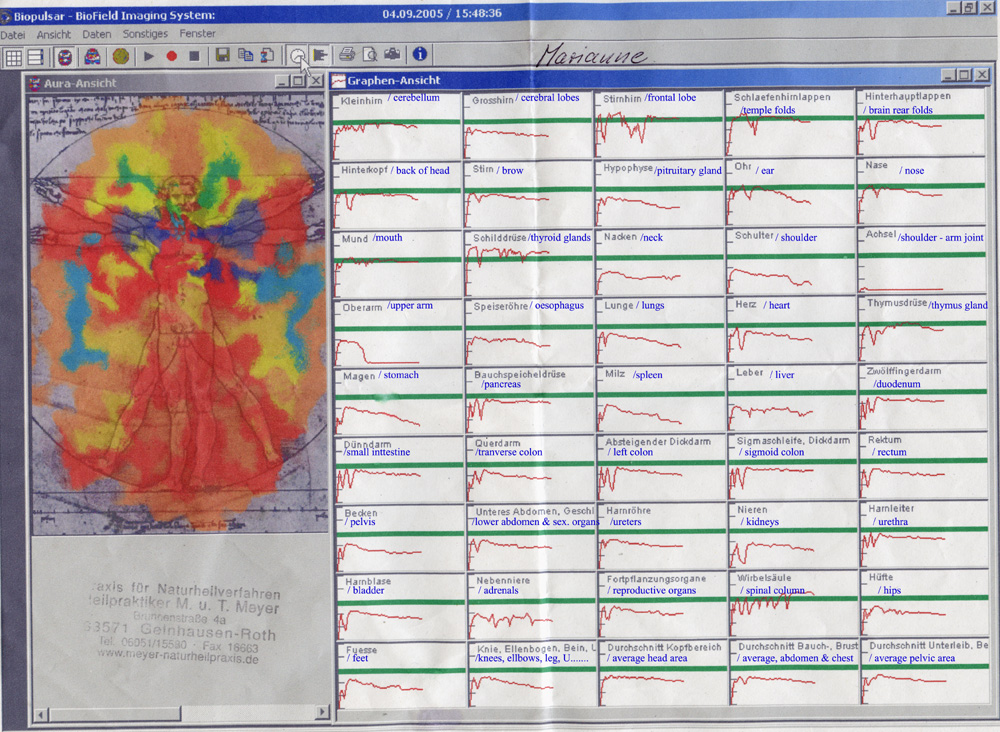Click left arrow of Aura-Ansicht horizontal scrollbar
This screenshot has height=732, width=1000.
click(x=41, y=714)
